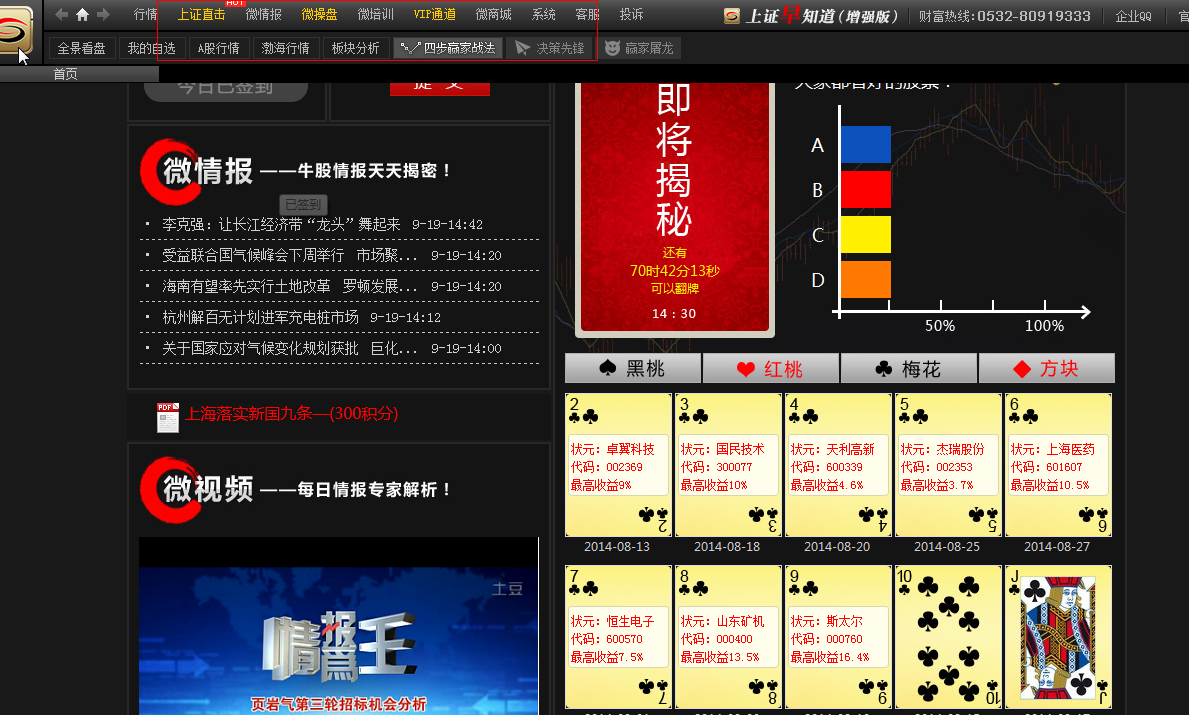Click the 10 of clubs card

pyautogui.click(x=949, y=637)
